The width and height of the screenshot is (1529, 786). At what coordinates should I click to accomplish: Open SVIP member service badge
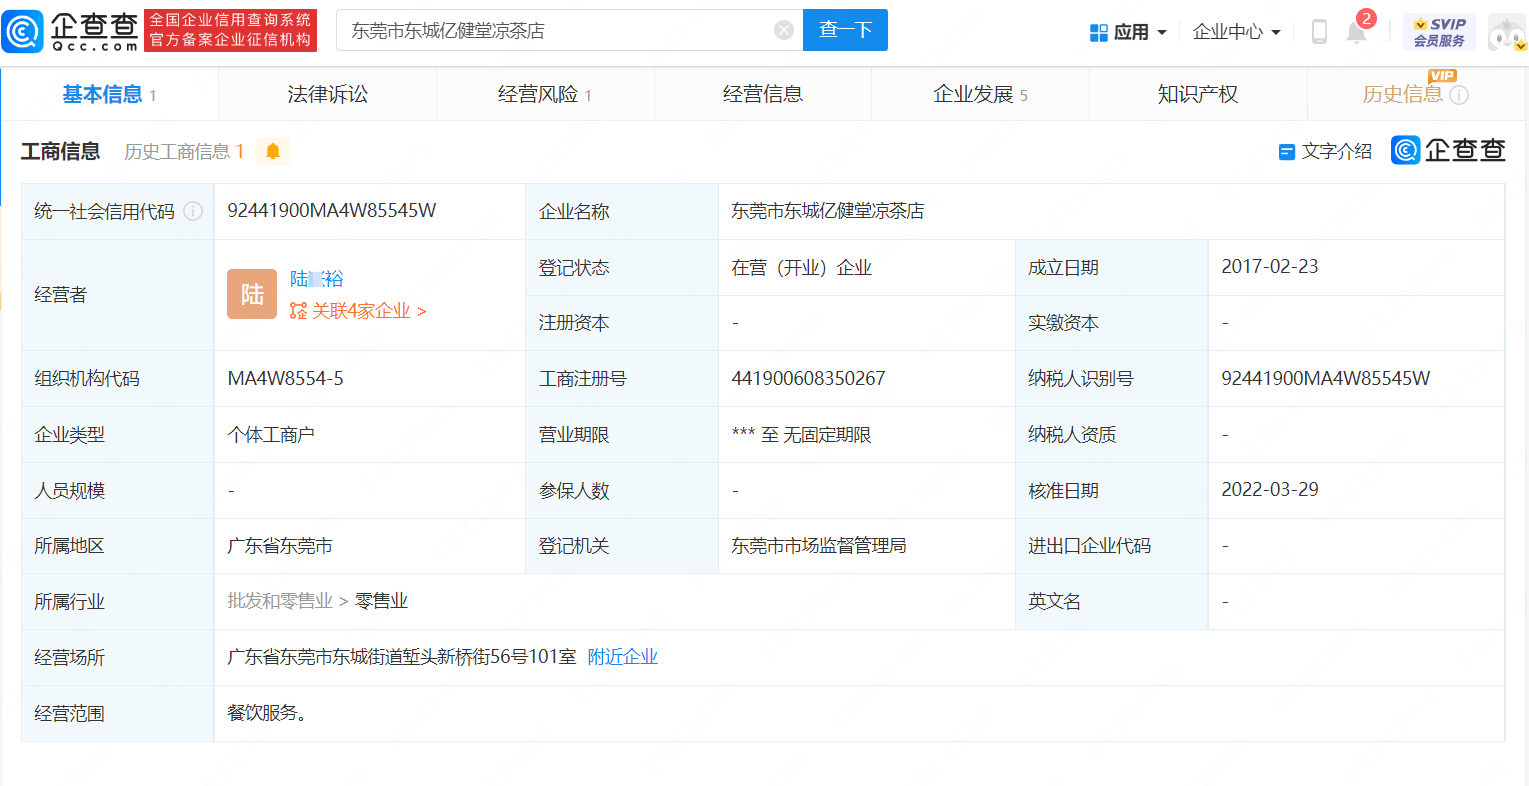1439,32
